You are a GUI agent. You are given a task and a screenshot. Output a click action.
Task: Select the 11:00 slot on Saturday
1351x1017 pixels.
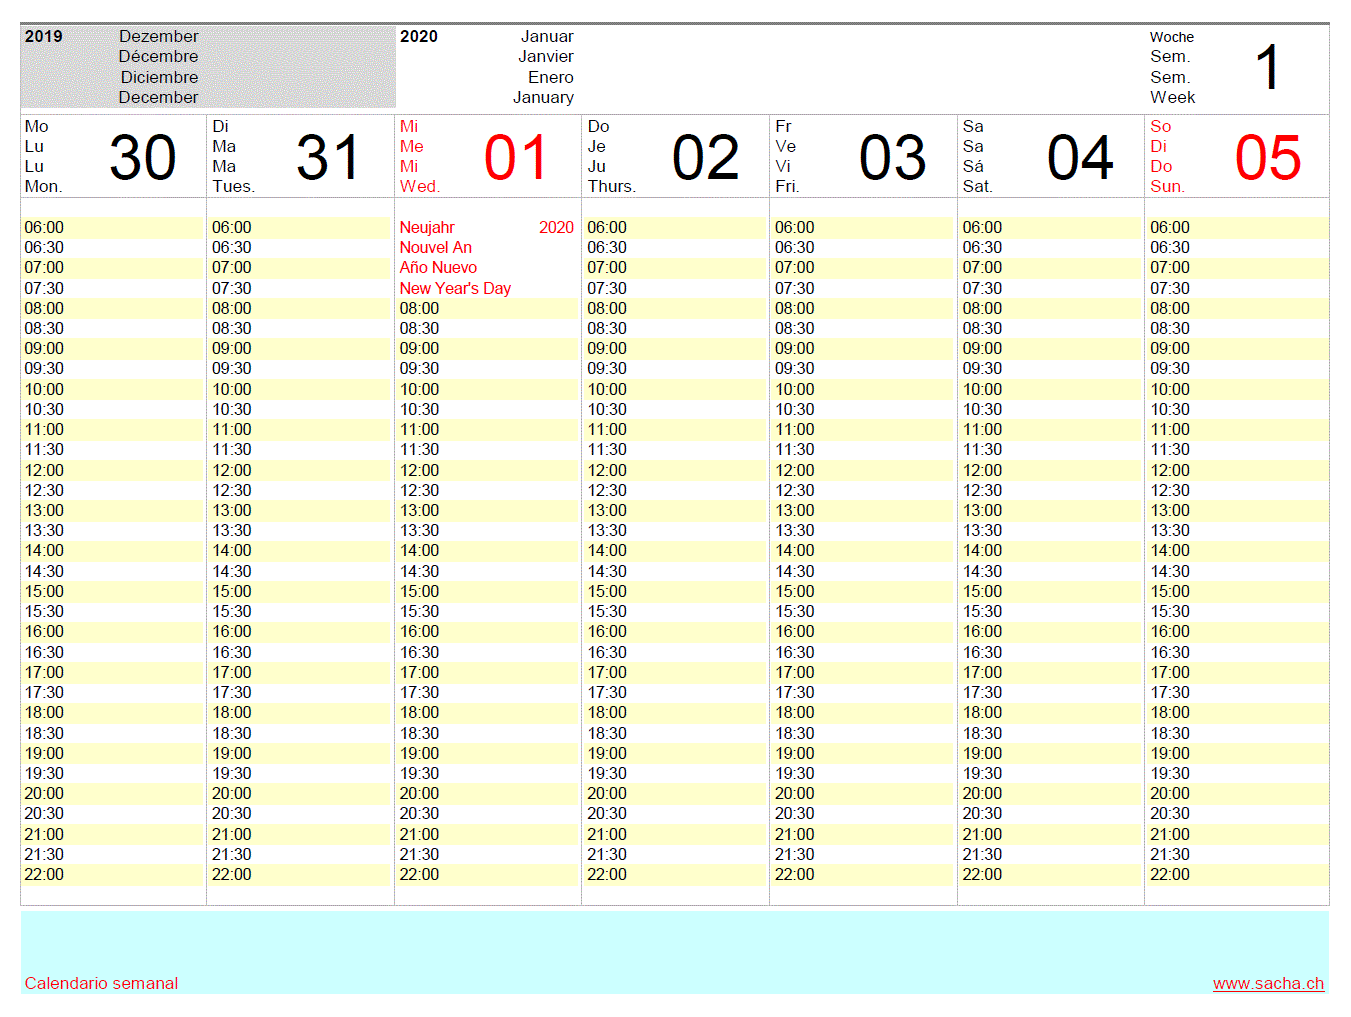pos(1051,430)
